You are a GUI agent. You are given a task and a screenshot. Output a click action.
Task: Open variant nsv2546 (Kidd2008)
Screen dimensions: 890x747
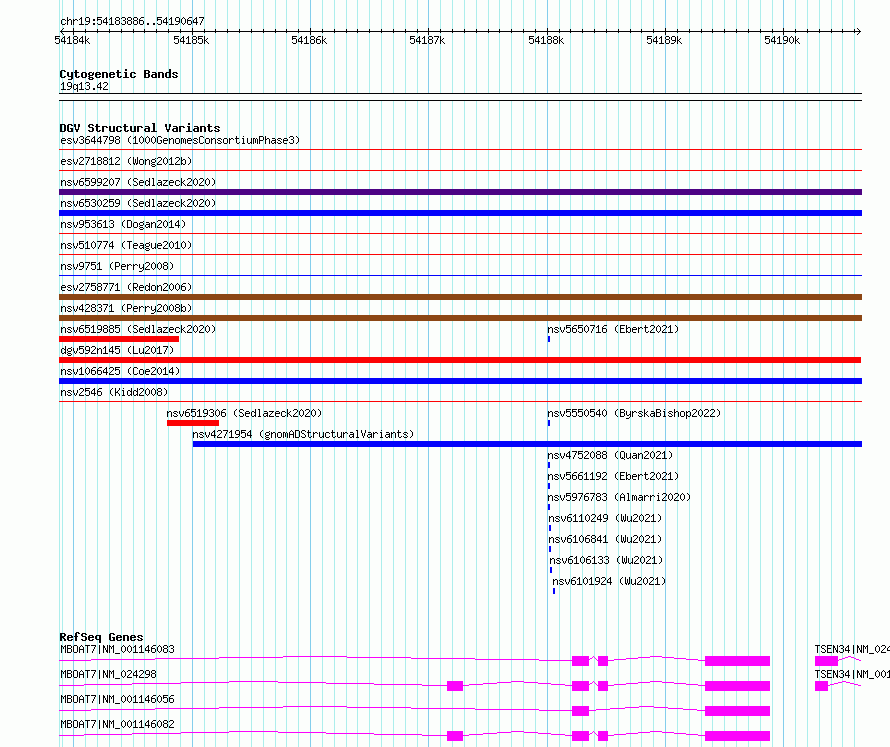coord(114,392)
